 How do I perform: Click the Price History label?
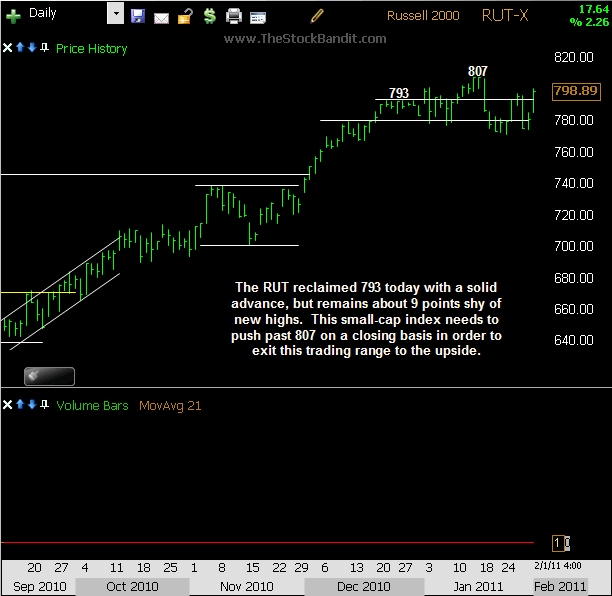coord(91,48)
